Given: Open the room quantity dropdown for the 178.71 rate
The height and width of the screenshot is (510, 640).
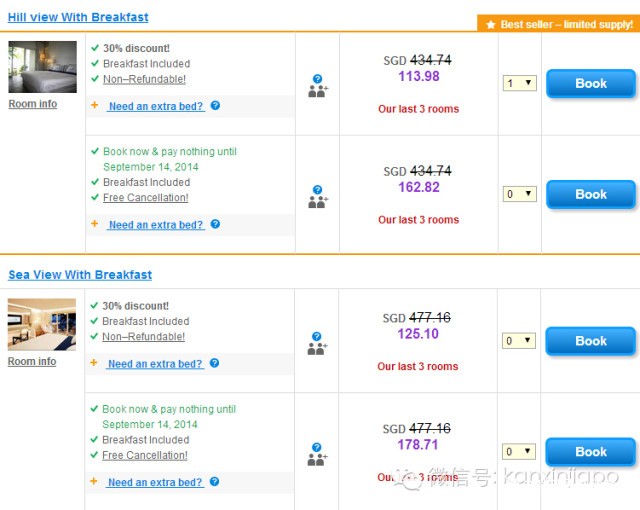Looking at the screenshot, I should point(520,452).
